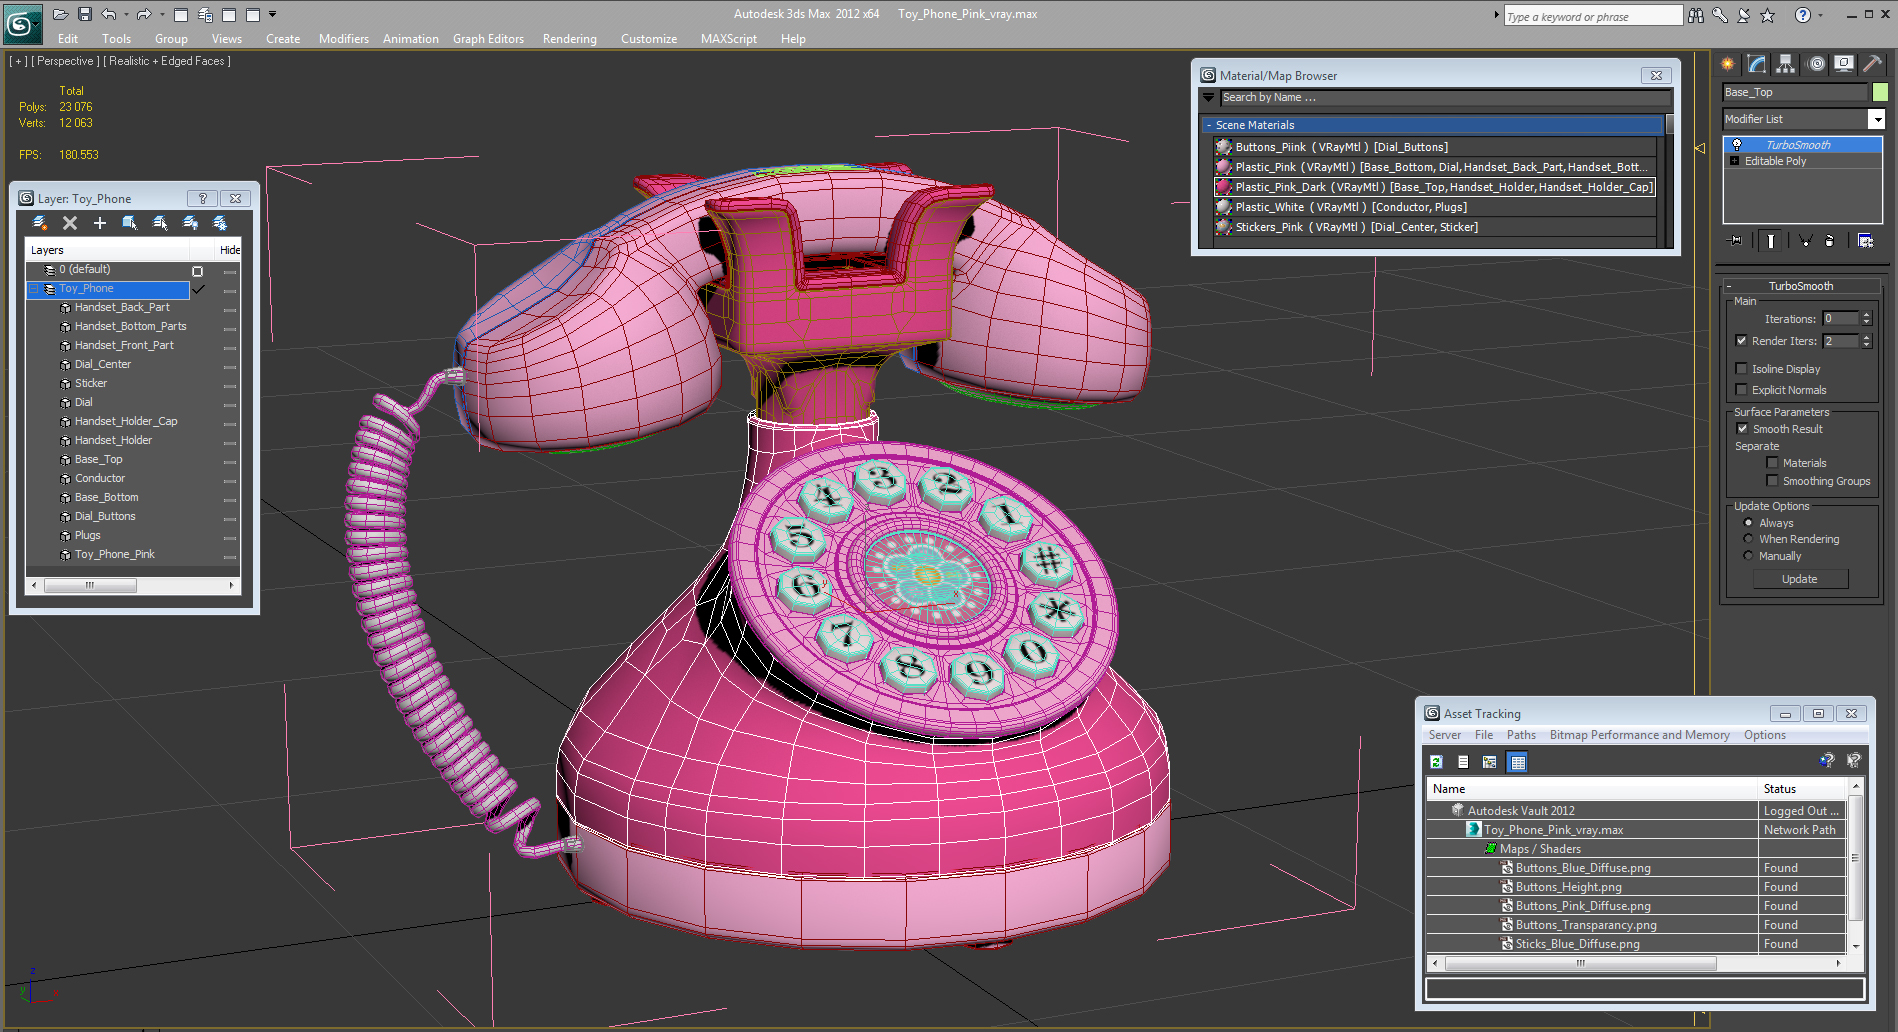
Task: Click Realistic + Edged Faces shading label
Action: 167,61
